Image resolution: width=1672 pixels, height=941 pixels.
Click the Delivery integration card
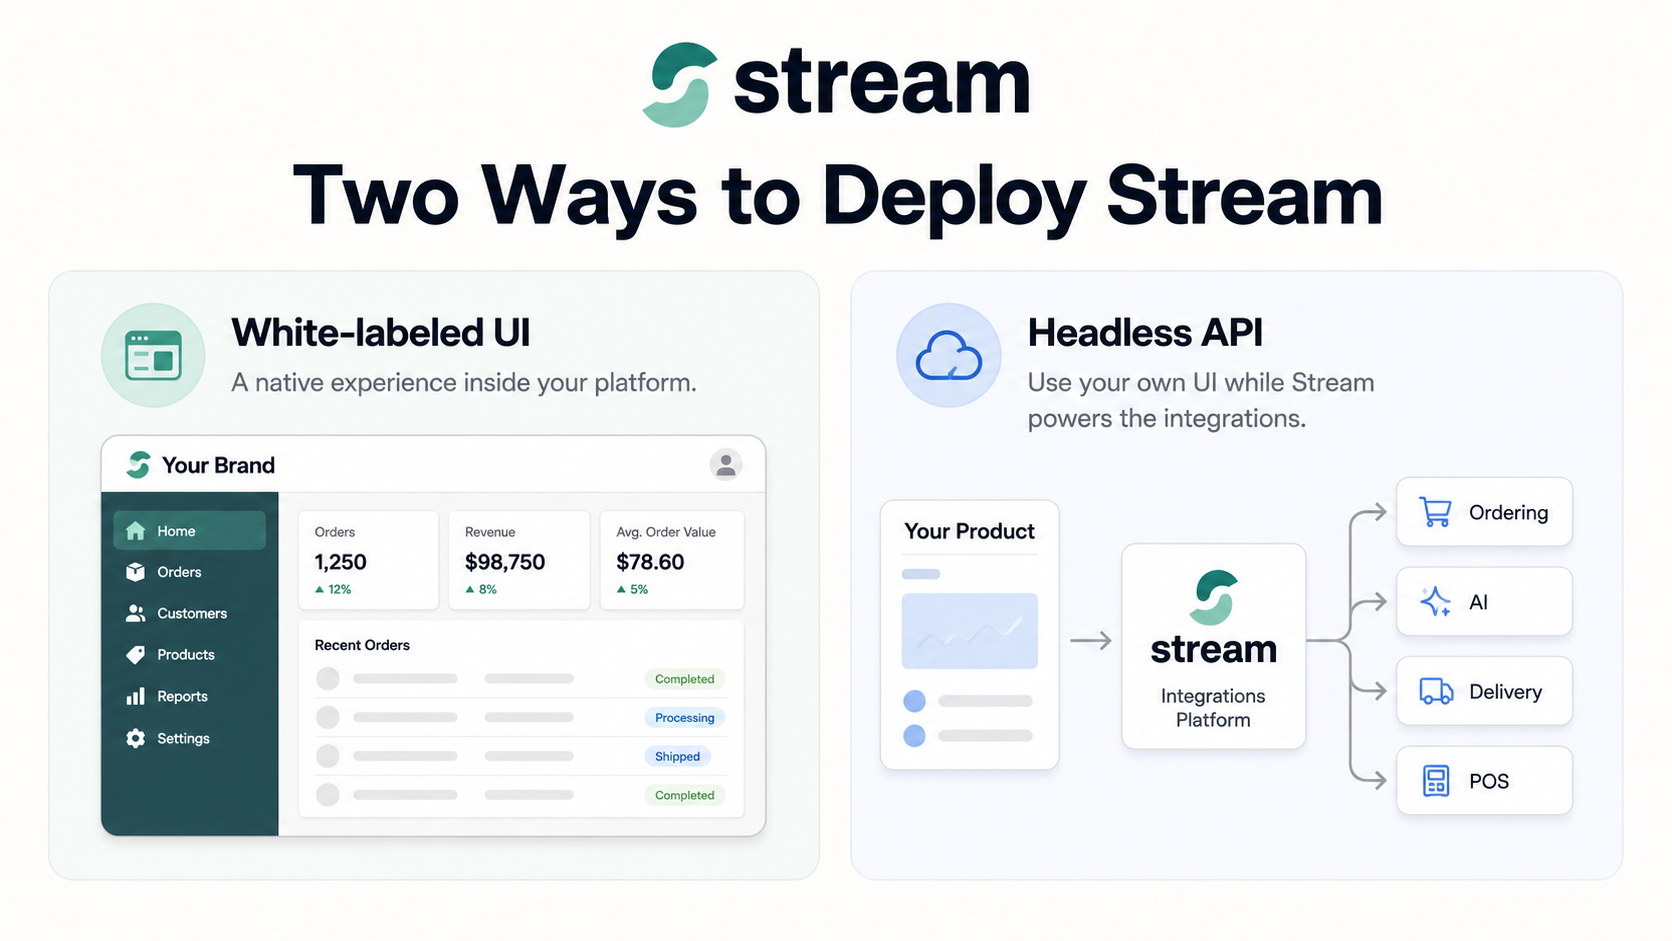pos(1484,691)
